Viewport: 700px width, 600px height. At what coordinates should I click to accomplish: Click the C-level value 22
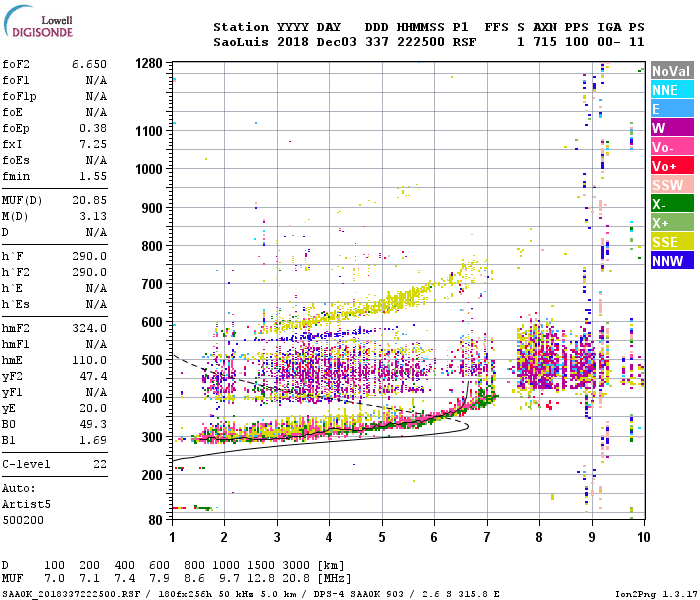pyautogui.click(x=100, y=464)
